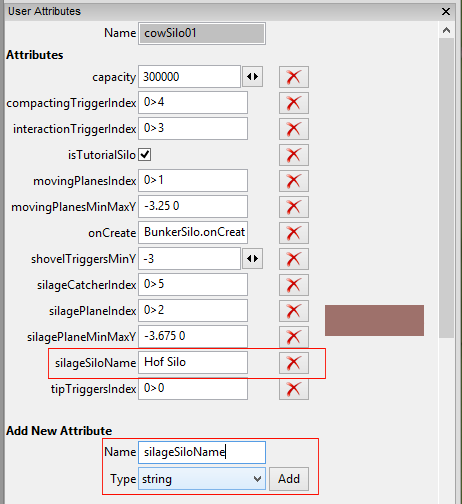Click the Add button for new attribute
The width and height of the screenshot is (462, 504).
tap(289, 479)
